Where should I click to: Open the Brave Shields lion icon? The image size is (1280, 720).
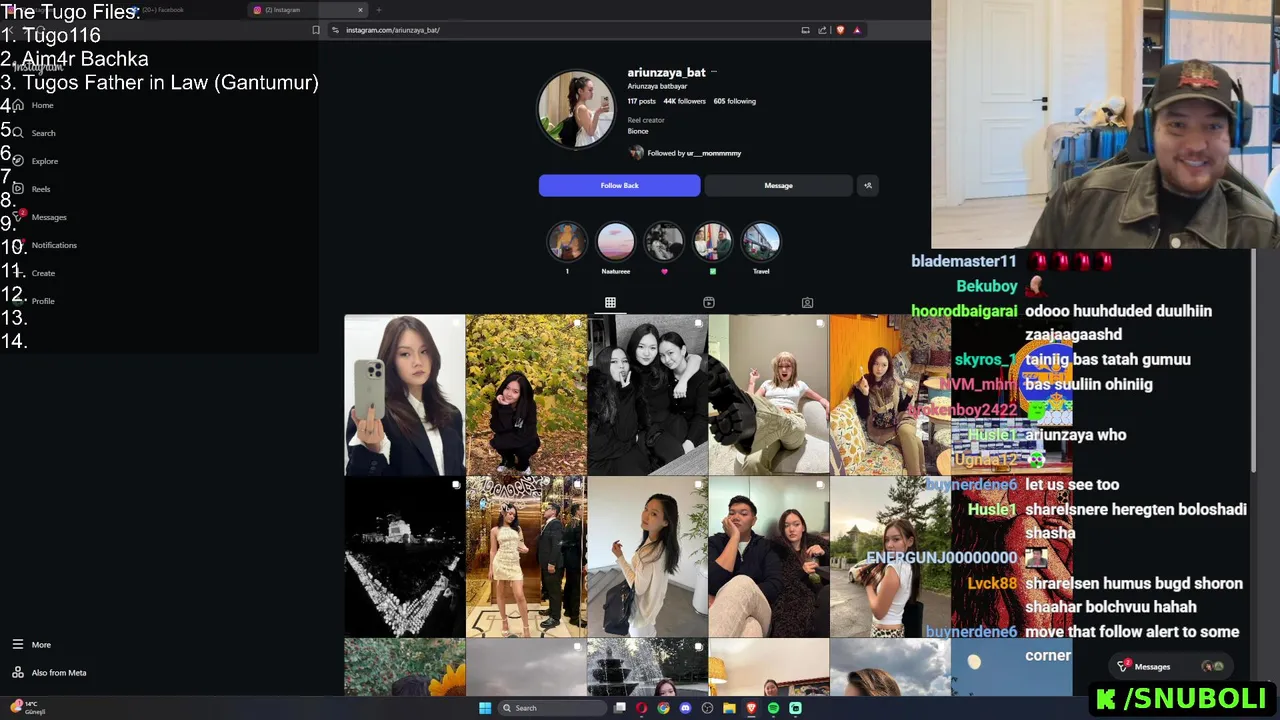point(840,30)
